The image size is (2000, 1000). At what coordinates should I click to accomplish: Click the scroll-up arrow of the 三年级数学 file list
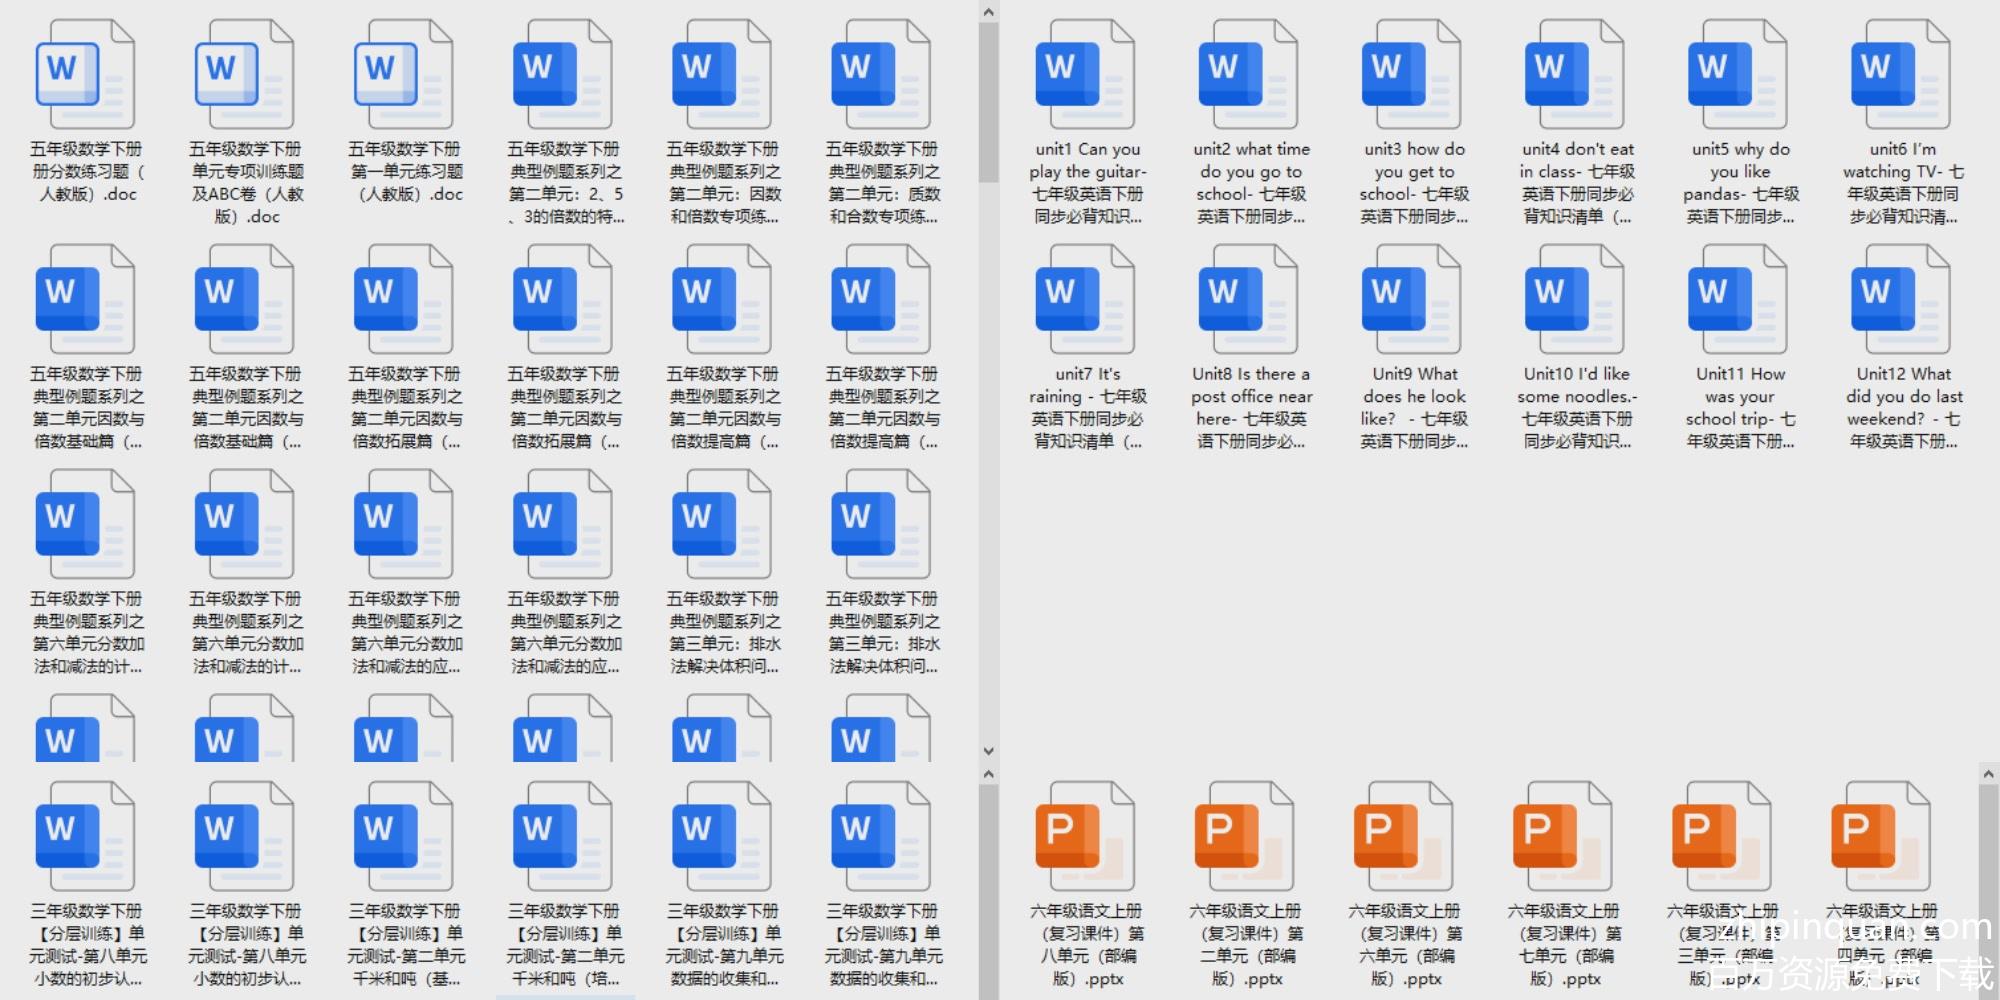(988, 774)
